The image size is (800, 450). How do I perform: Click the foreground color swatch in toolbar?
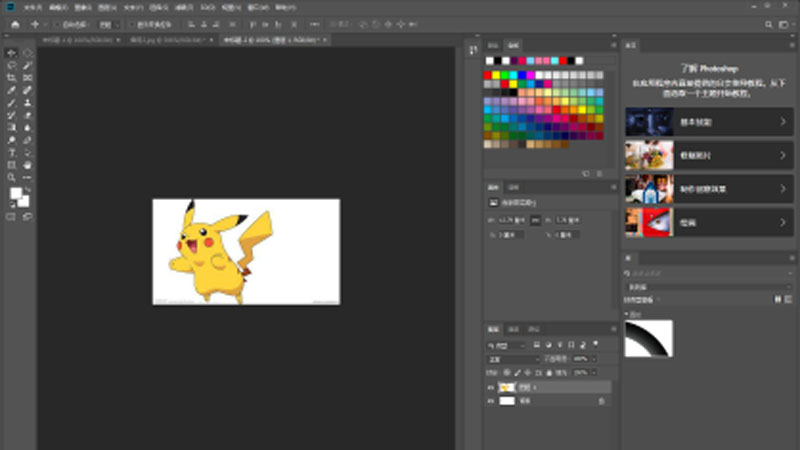click(x=16, y=193)
